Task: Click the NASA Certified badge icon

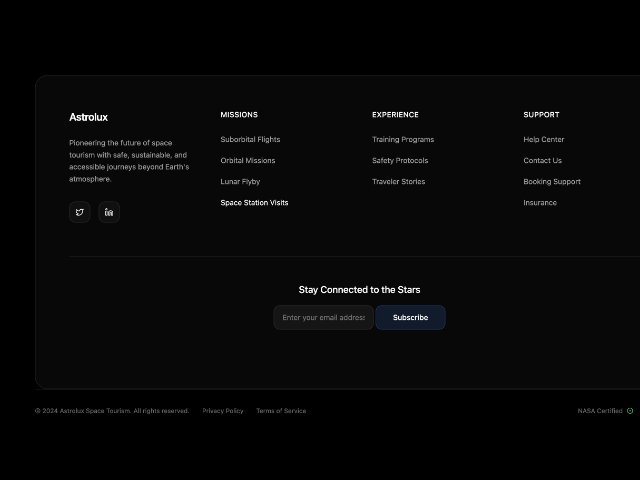Action: [x=630, y=411]
